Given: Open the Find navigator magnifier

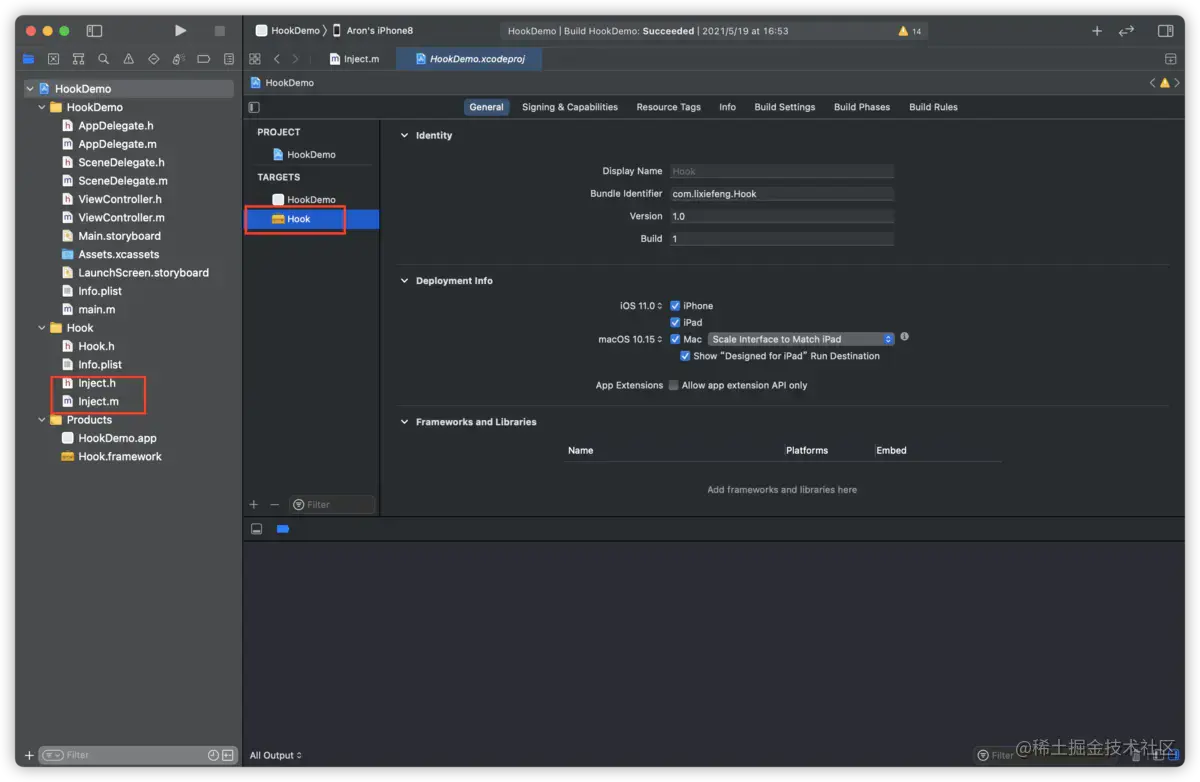Looking at the screenshot, I should click(104, 59).
